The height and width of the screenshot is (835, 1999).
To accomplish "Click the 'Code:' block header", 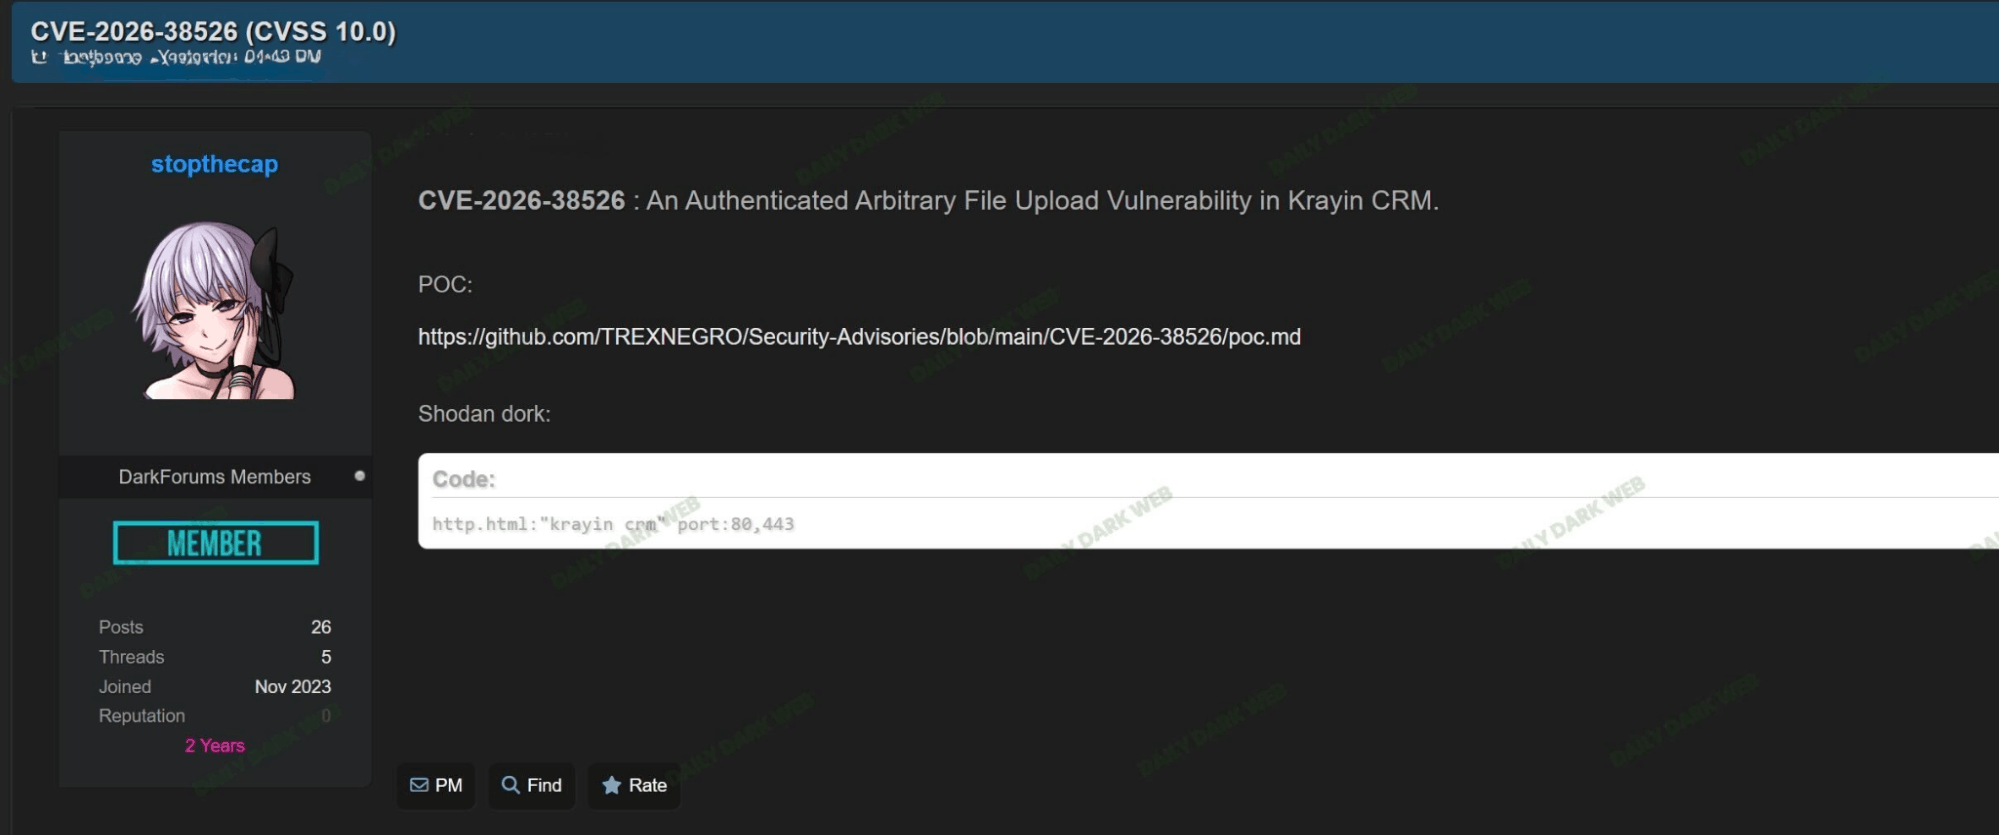I will tap(464, 479).
